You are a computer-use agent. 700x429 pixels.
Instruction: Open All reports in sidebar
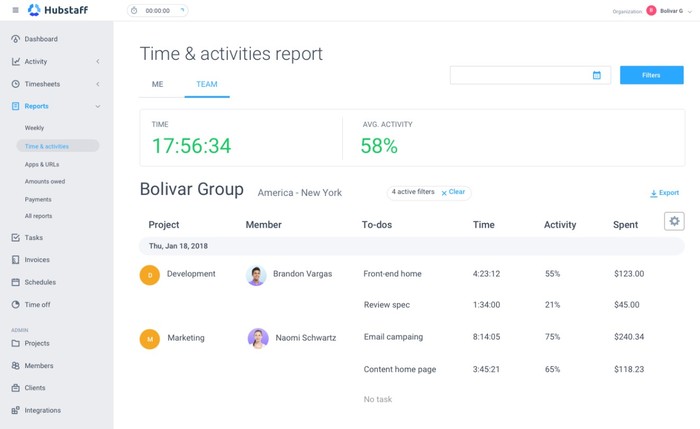pos(38,216)
